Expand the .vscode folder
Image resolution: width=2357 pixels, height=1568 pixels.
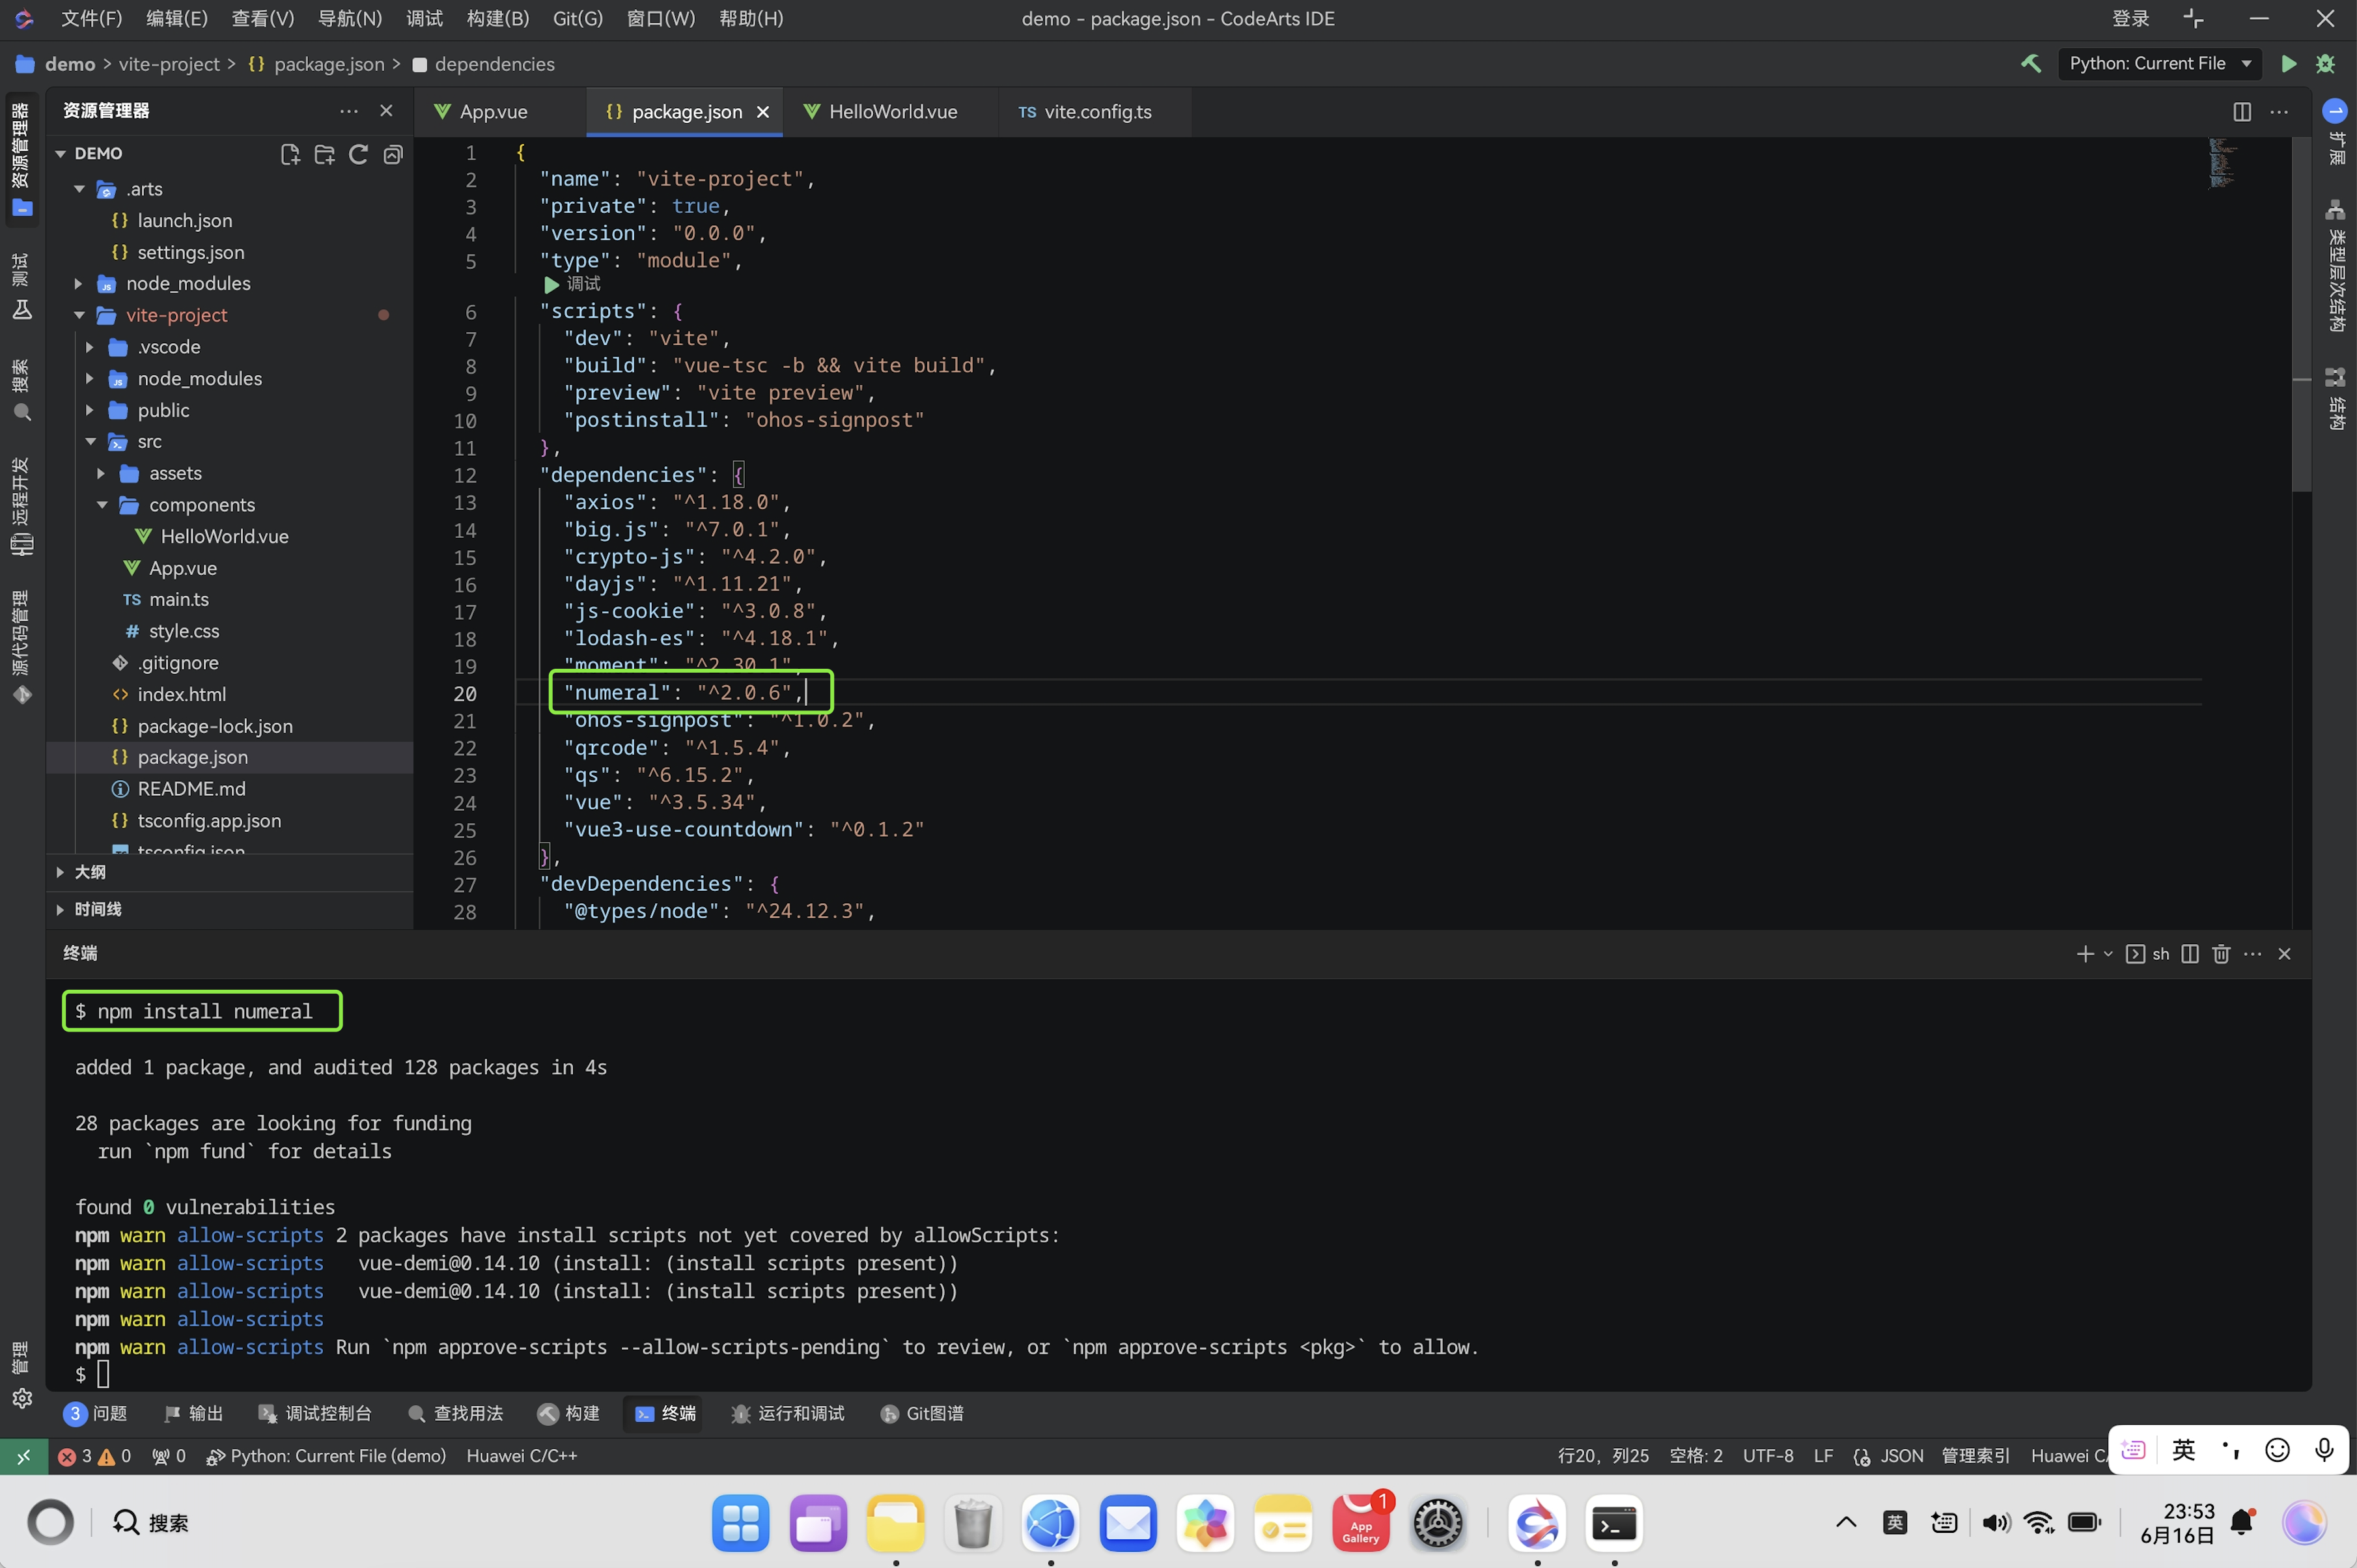90,347
